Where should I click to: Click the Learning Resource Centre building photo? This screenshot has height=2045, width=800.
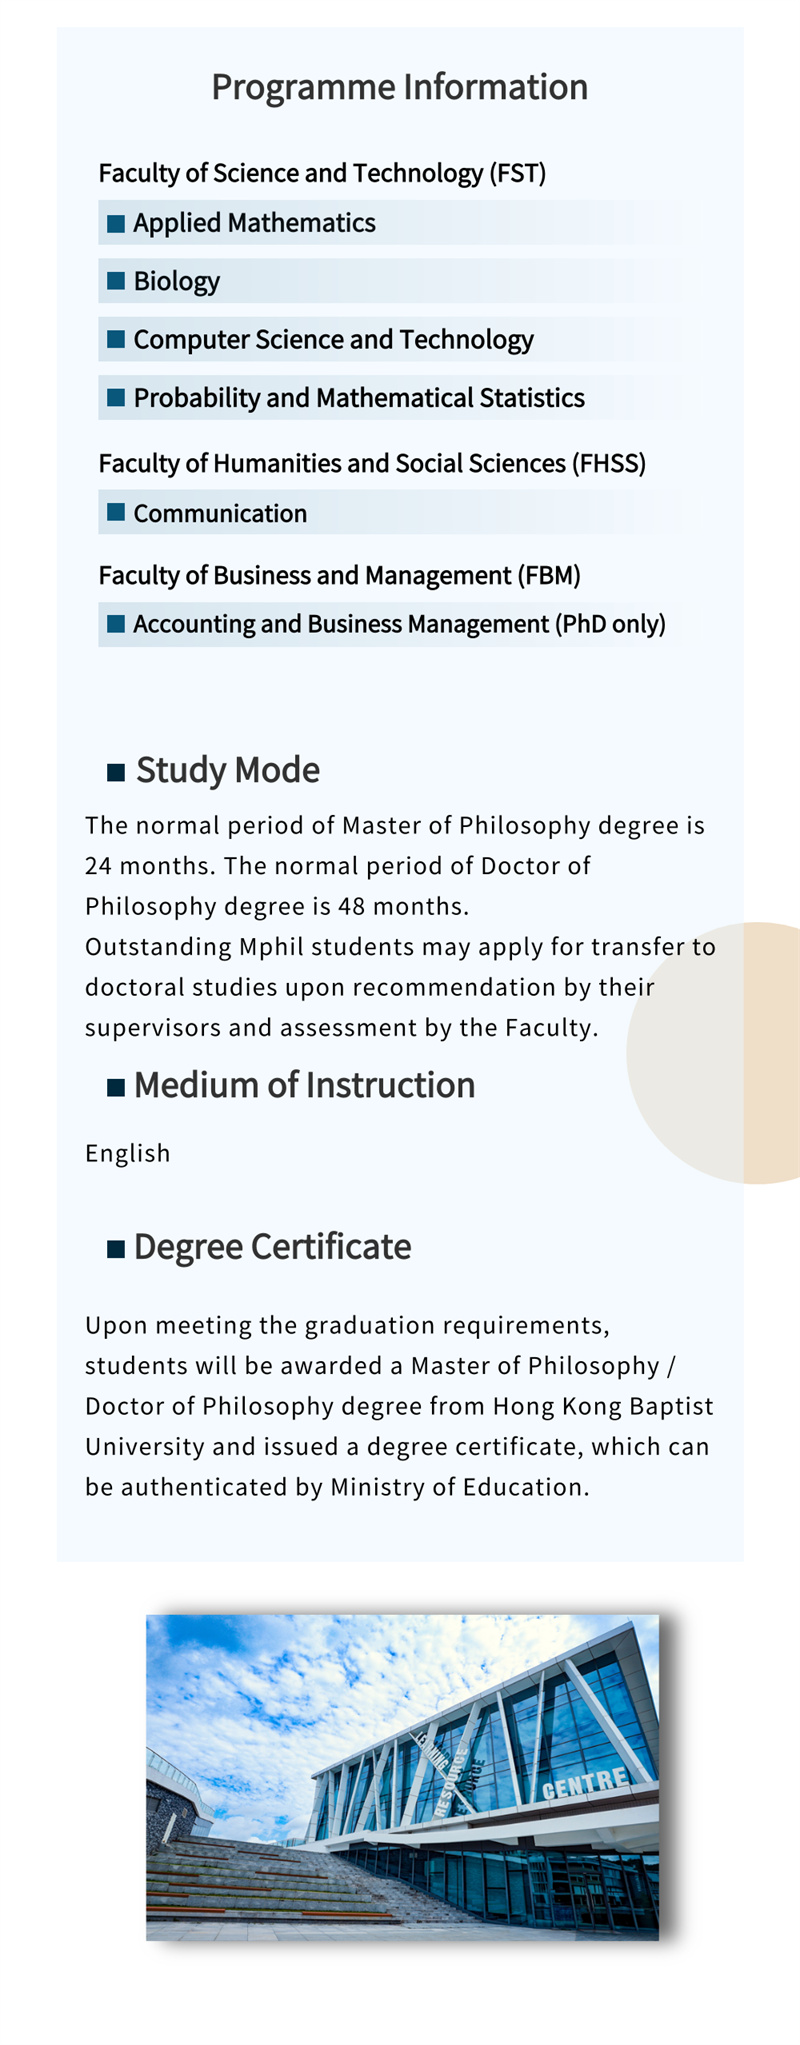click(x=402, y=1777)
